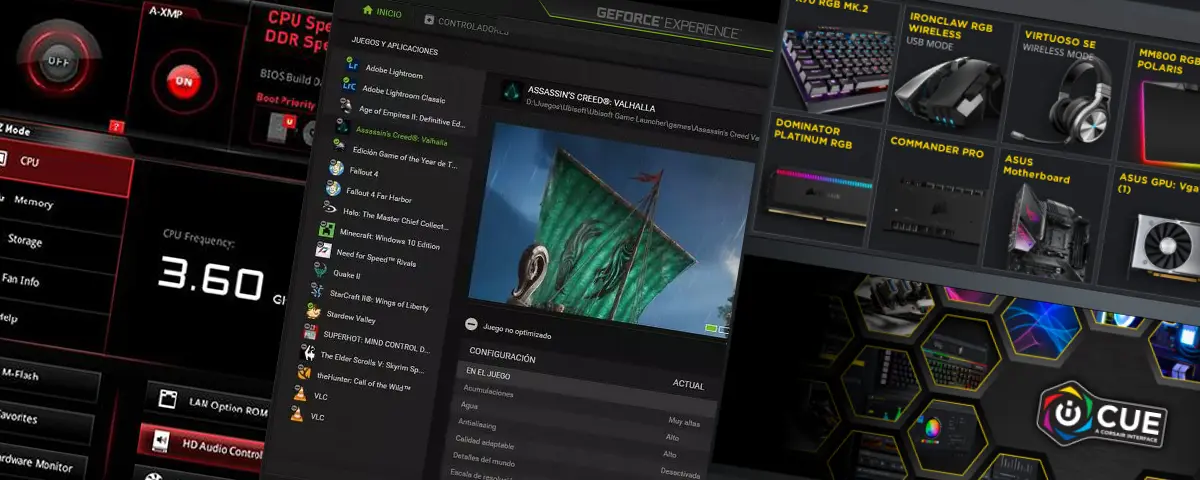
Task: Click the Fallout 4 Far Harbor icon
Action: [334, 188]
